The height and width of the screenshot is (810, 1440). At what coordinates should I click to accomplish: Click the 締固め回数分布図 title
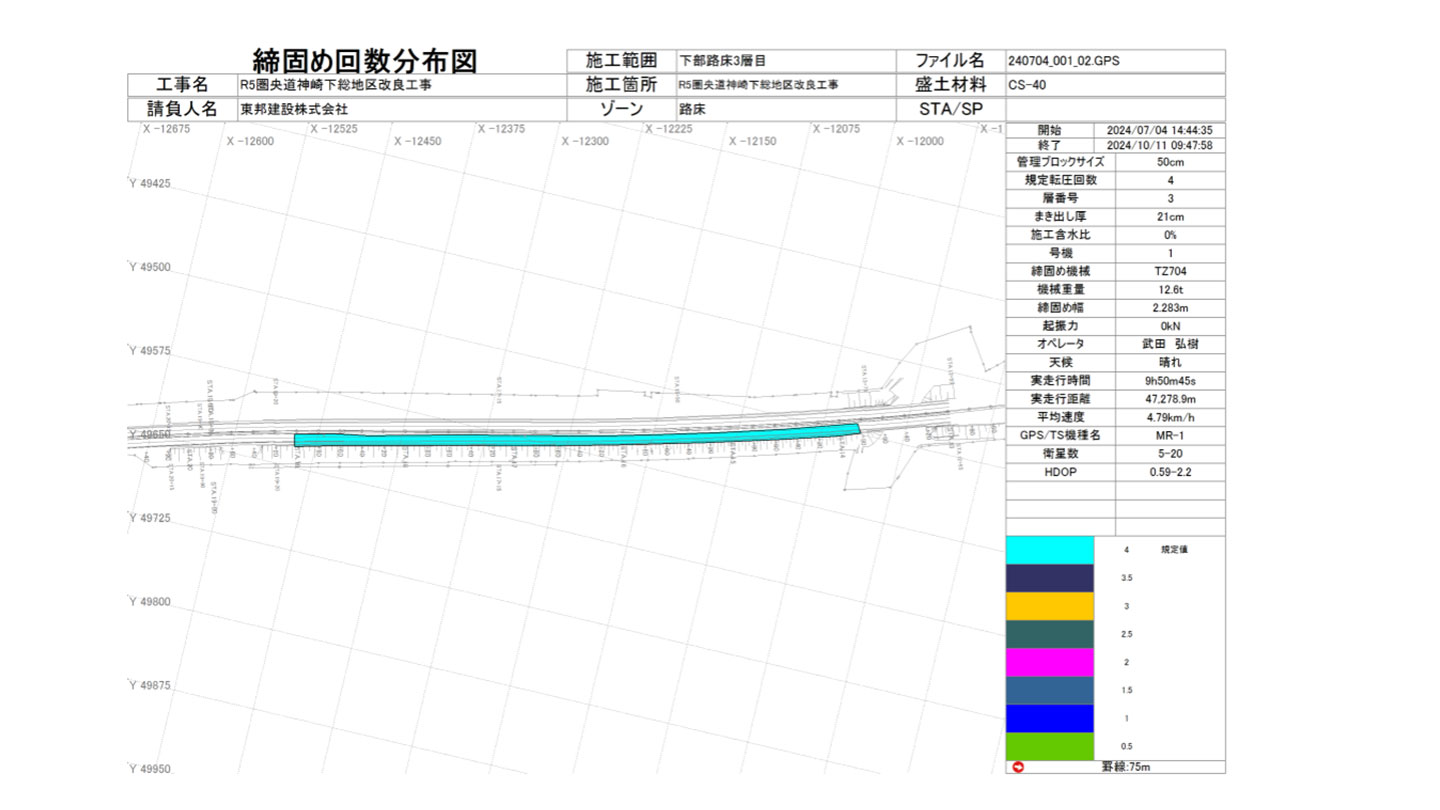[364, 61]
